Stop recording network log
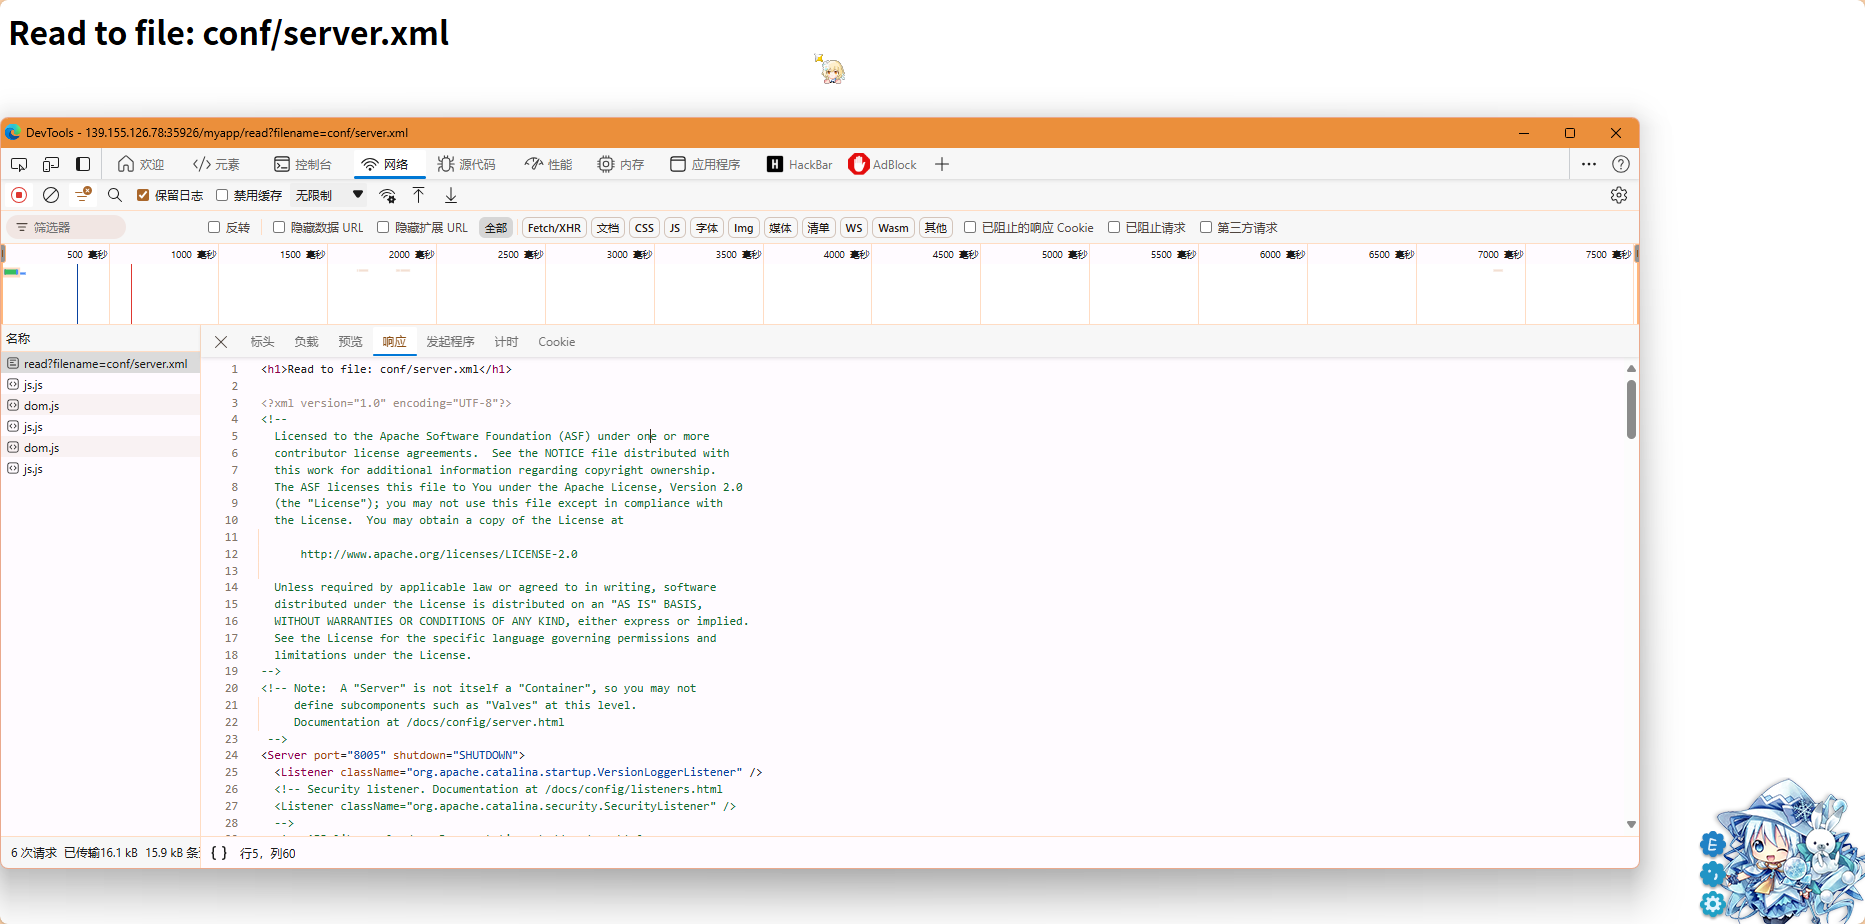This screenshot has width=1865, height=924. (19, 195)
